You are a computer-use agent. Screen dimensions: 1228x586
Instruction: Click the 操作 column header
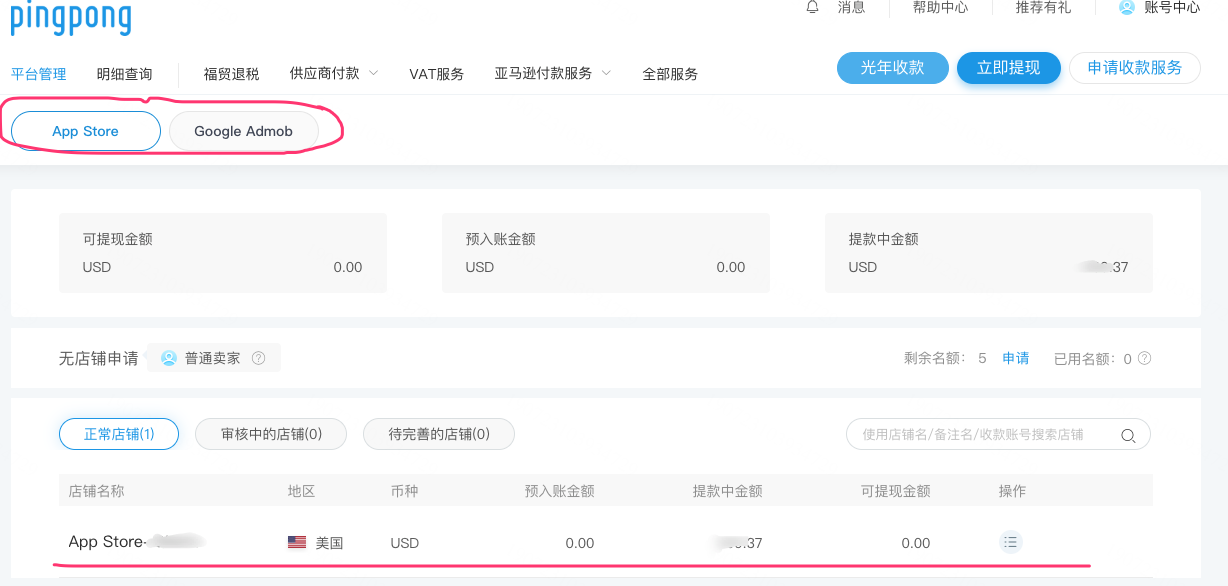click(x=1012, y=491)
